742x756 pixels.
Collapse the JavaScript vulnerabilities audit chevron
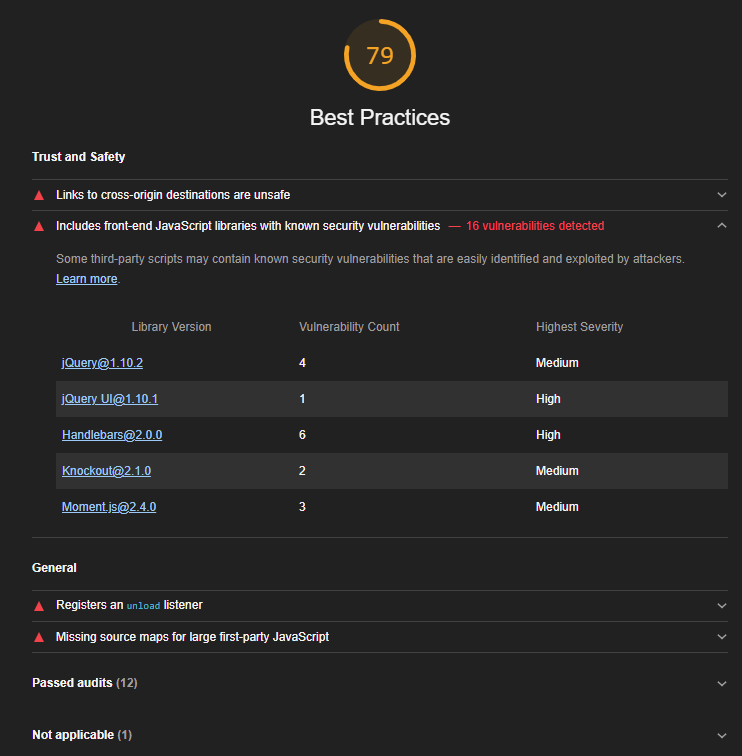coord(721,226)
